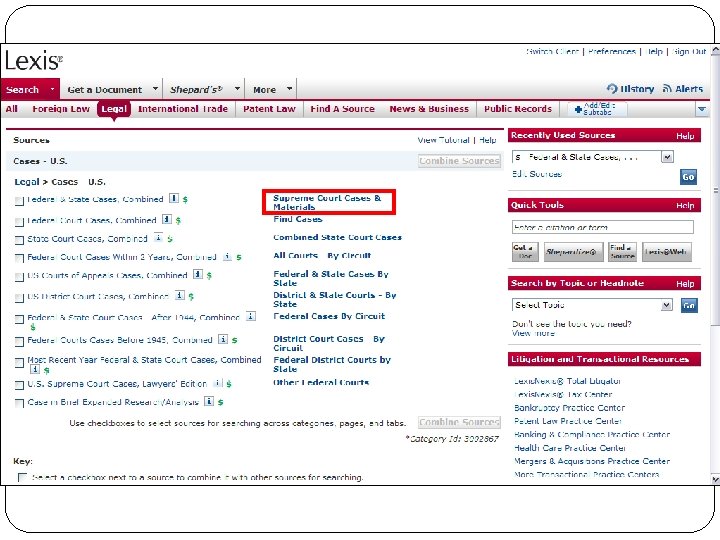Open History via clock icon

[612, 89]
